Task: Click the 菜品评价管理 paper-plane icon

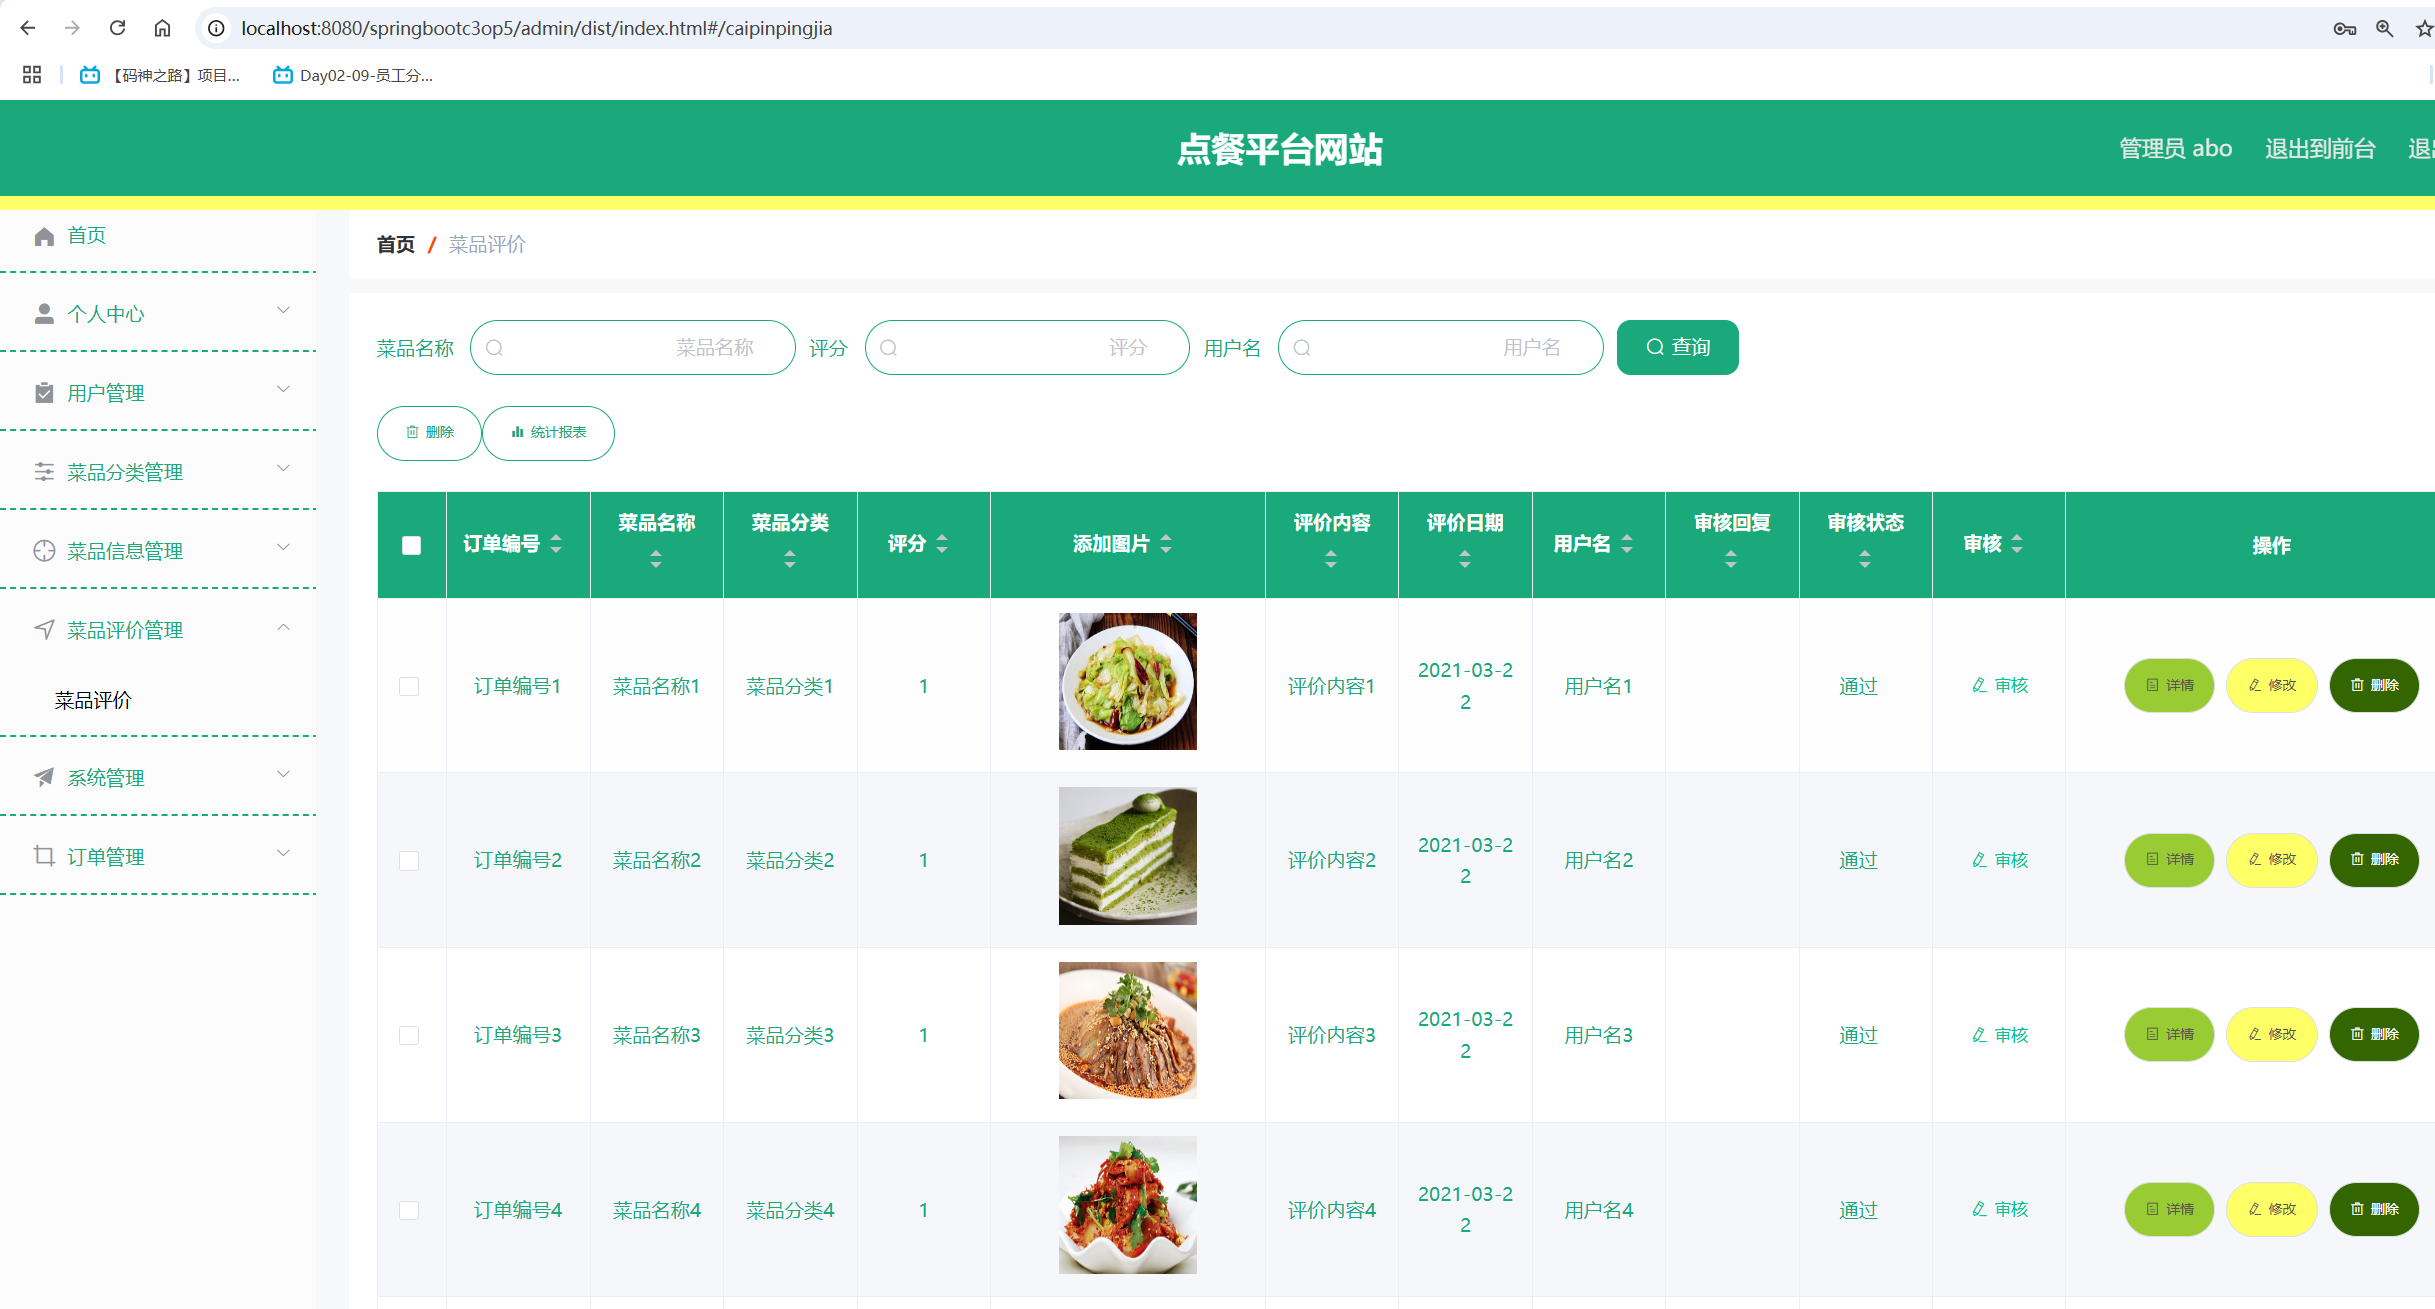Action: (x=44, y=629)
